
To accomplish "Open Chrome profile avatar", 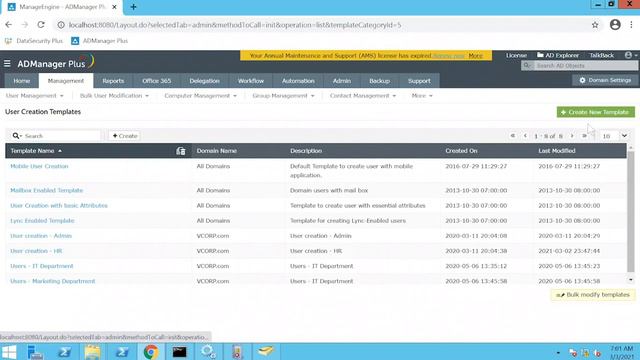I will pyautogui.click(x=615, y=25).
